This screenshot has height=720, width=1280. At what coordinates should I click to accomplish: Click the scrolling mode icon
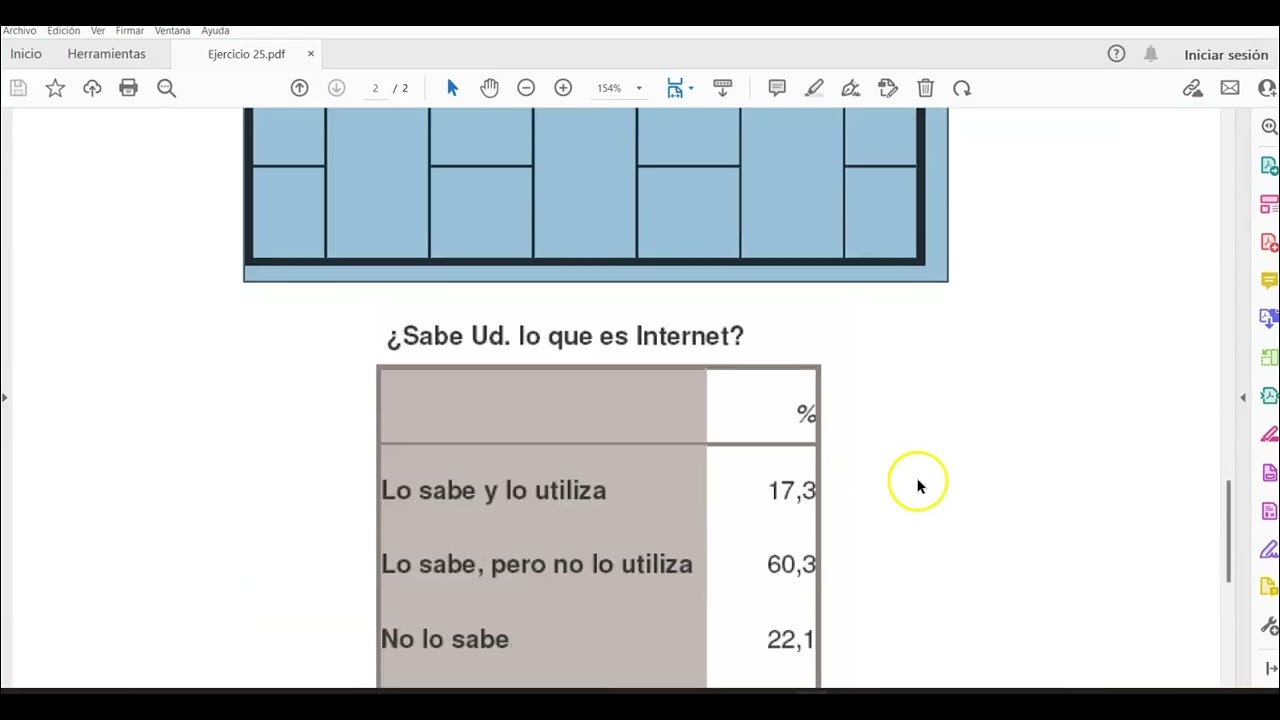722,88
